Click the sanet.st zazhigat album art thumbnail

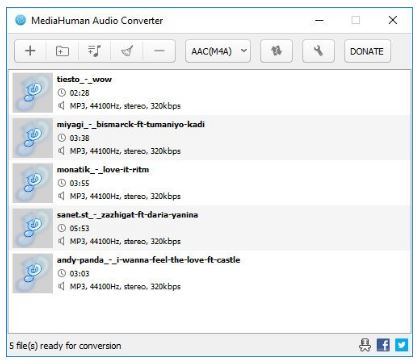(33, 228)
